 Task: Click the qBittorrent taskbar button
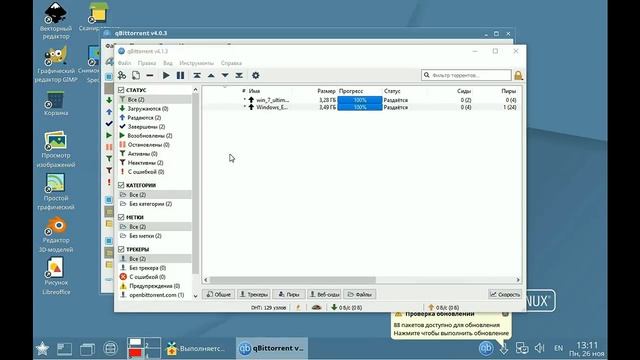point(271,348)
